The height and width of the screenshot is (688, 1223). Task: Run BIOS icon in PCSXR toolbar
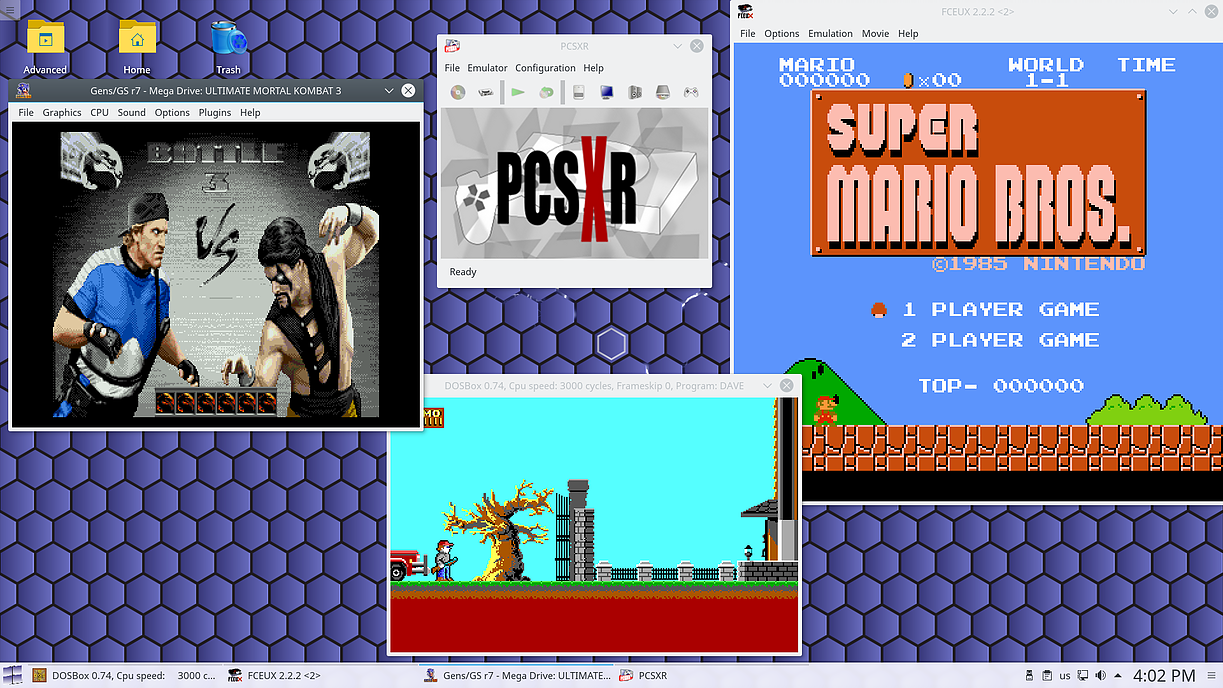485,92
